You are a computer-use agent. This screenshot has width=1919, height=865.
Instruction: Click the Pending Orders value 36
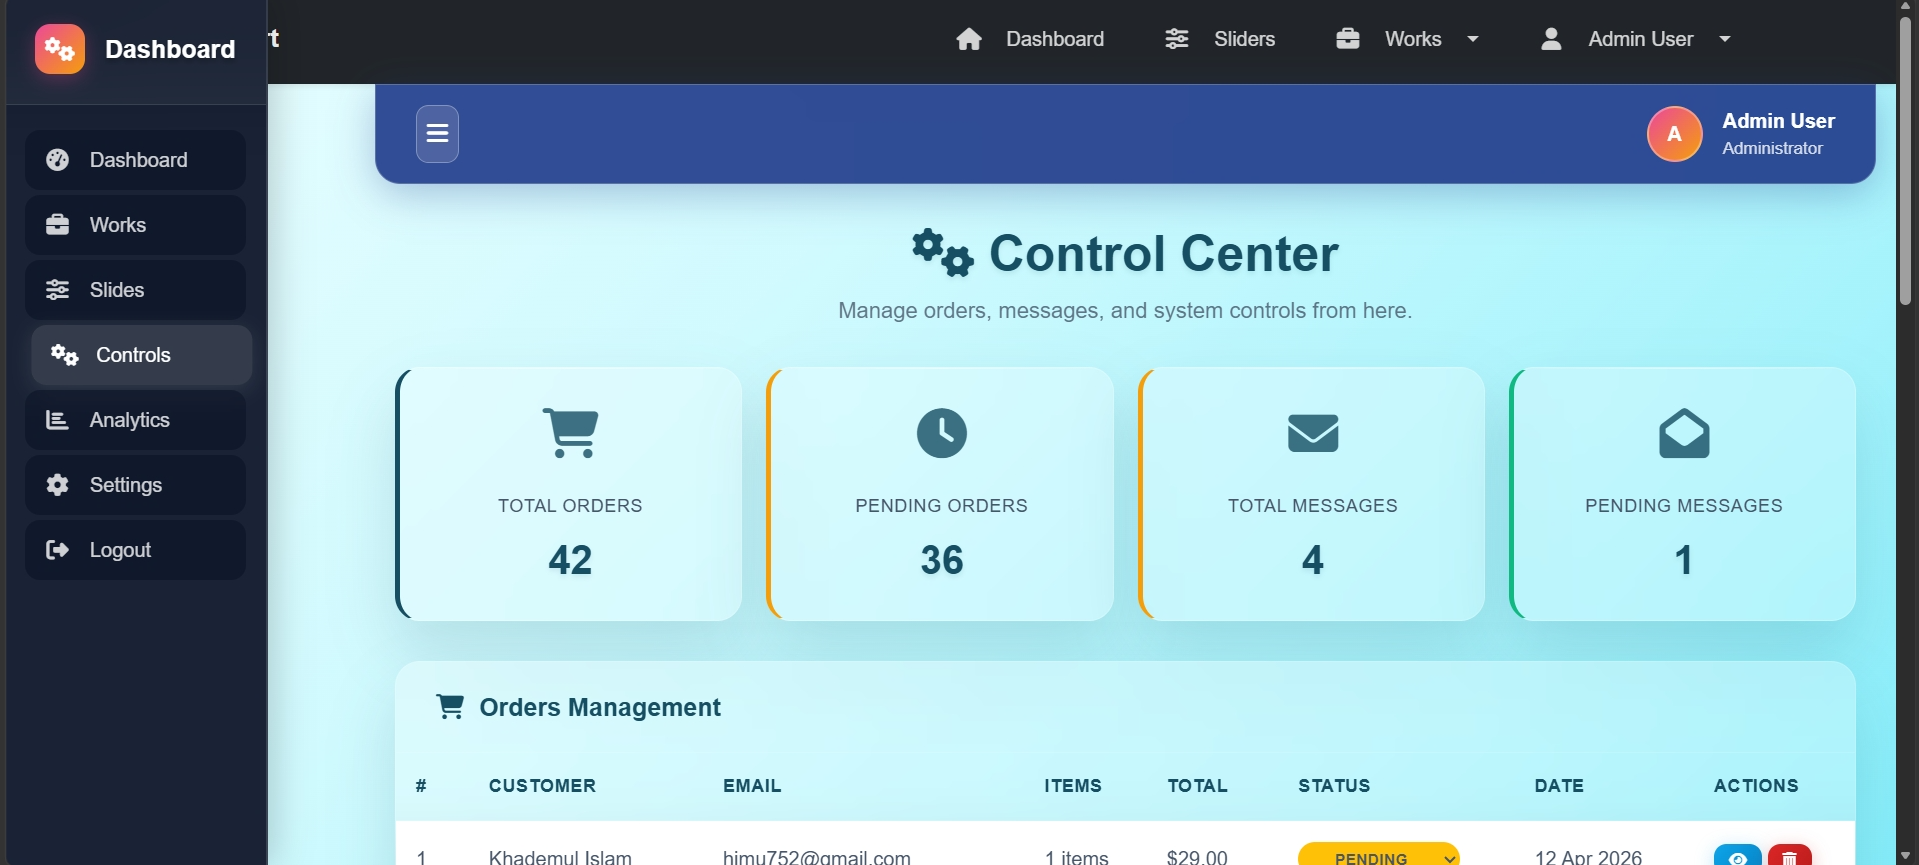click(942, 560)
